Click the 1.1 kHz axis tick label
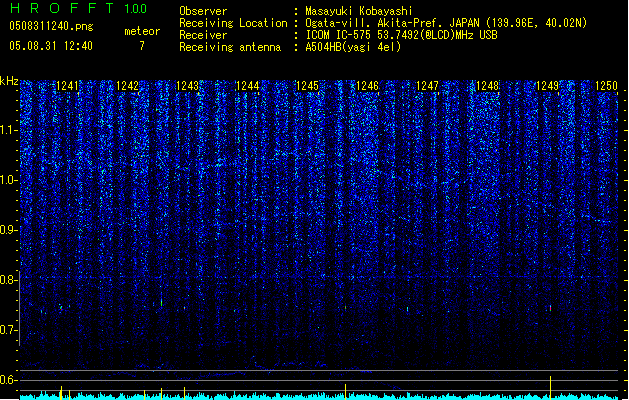Screen dimensions: 629x400 tap(9, 130)
